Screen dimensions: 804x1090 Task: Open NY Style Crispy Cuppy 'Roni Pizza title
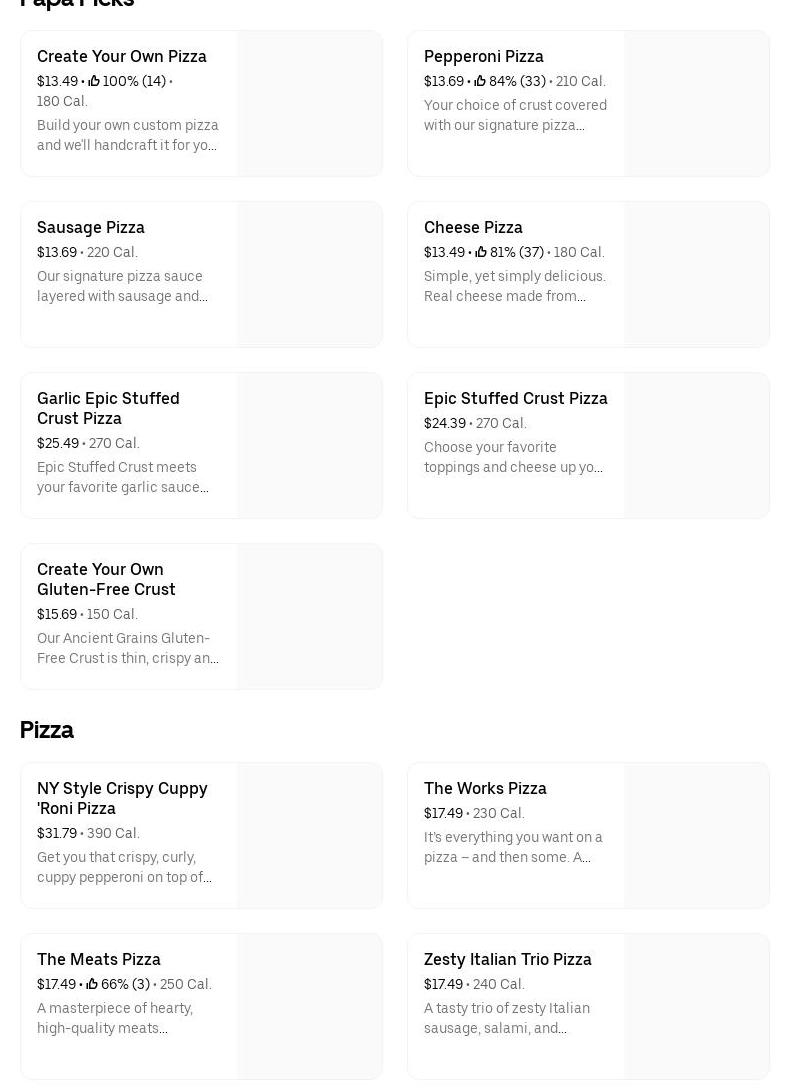[122, 798]
